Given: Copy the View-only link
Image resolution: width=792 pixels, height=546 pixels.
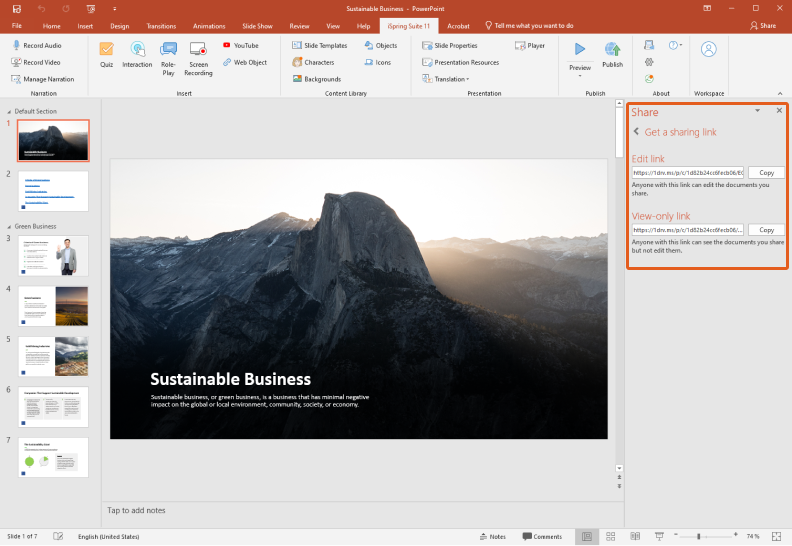Looking at the screenshot, I should click(766, 230).
